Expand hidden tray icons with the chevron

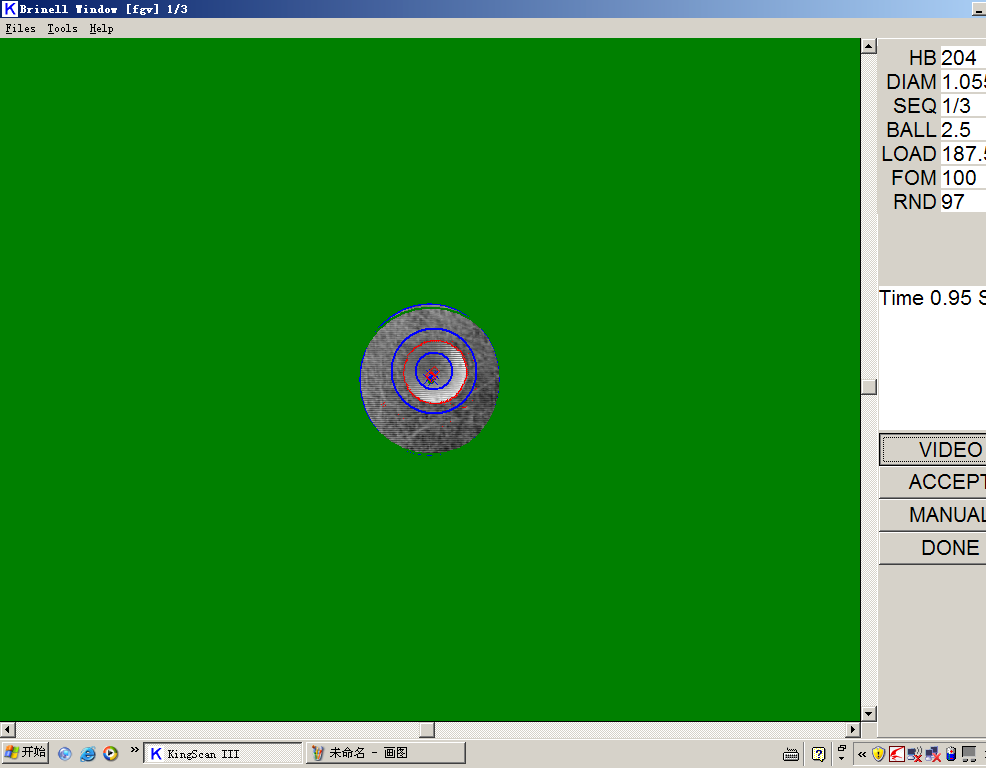pyautogui.click(x=861, y=752)
